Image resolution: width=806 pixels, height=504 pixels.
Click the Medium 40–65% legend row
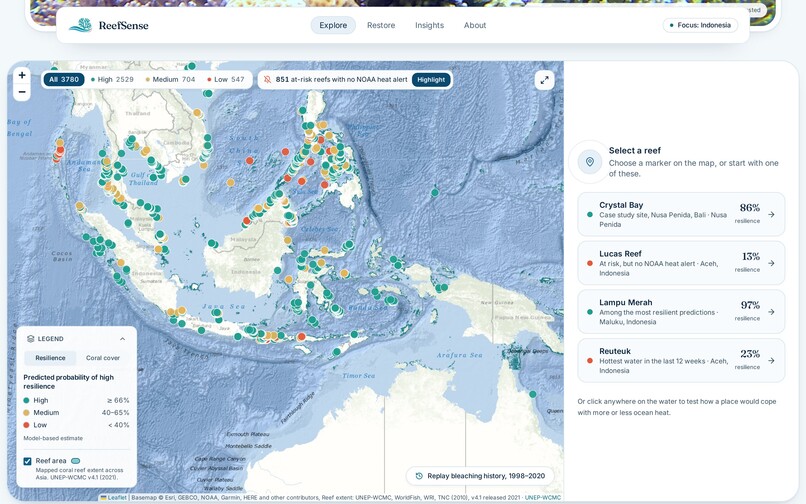(x=76, y=412)
